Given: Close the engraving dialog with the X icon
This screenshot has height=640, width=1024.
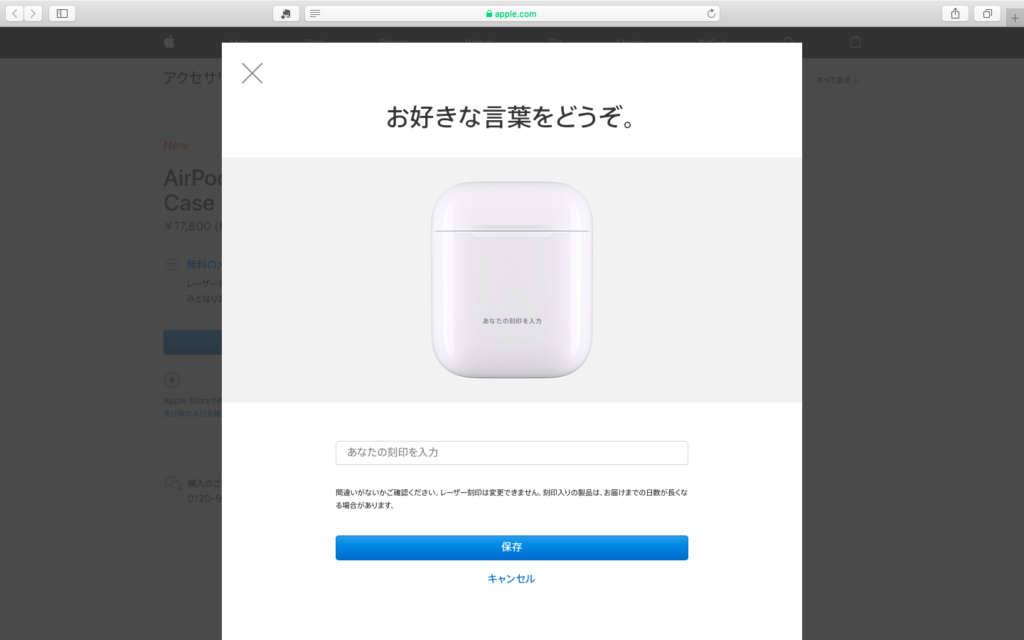Looking at the screenshot, I should click(x=252, y=73).
